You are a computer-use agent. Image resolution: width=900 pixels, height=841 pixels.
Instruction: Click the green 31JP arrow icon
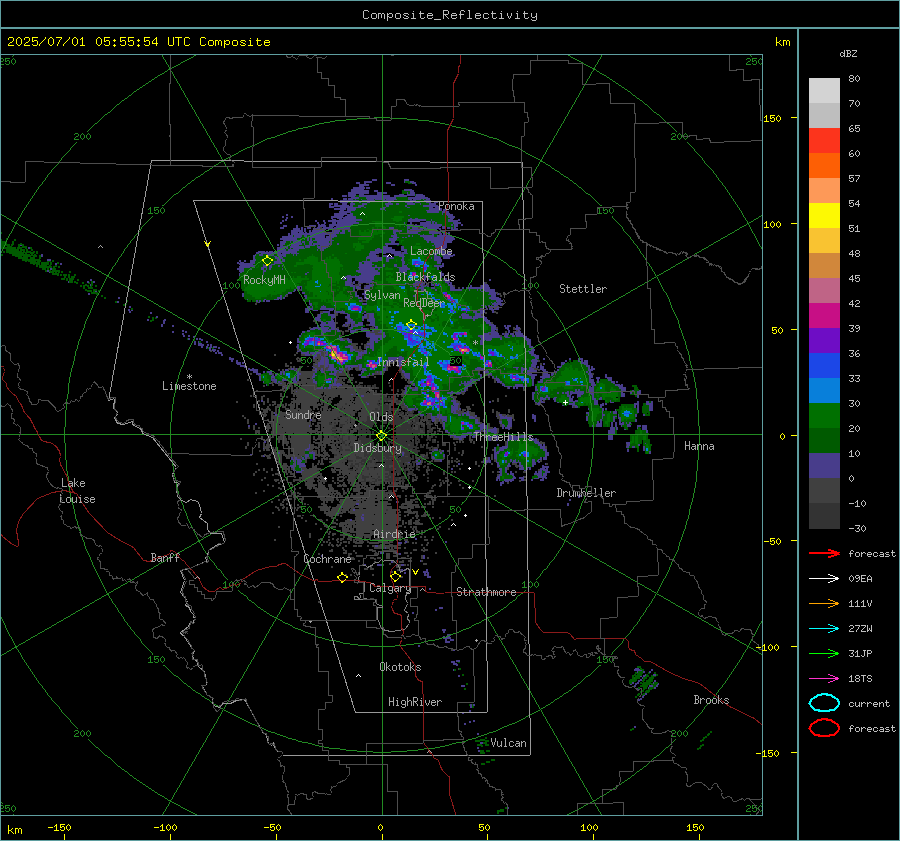(x=824, y=653)
